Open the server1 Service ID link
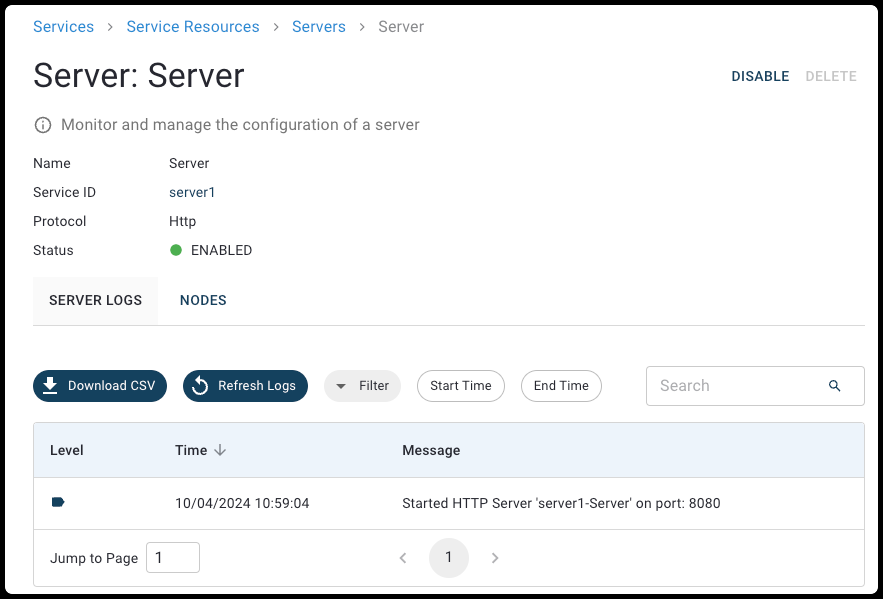The width and height of the screenshot is (883, 599). click(192, 192)
